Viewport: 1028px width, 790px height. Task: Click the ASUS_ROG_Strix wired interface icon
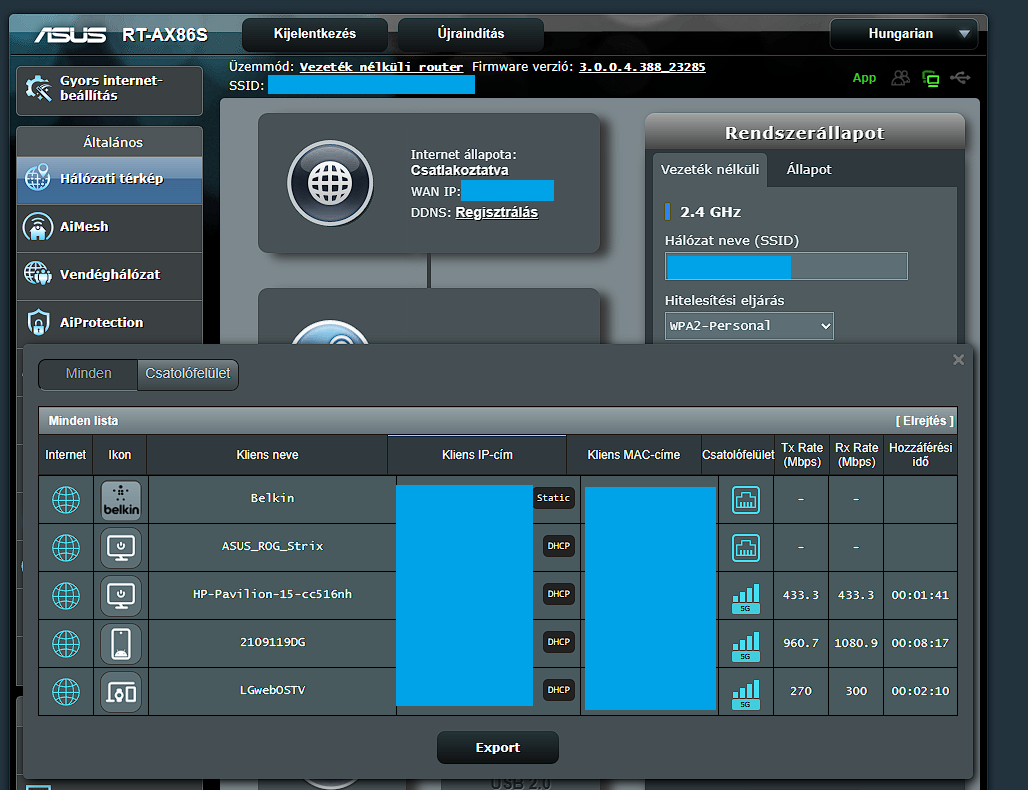coord(745,547)
